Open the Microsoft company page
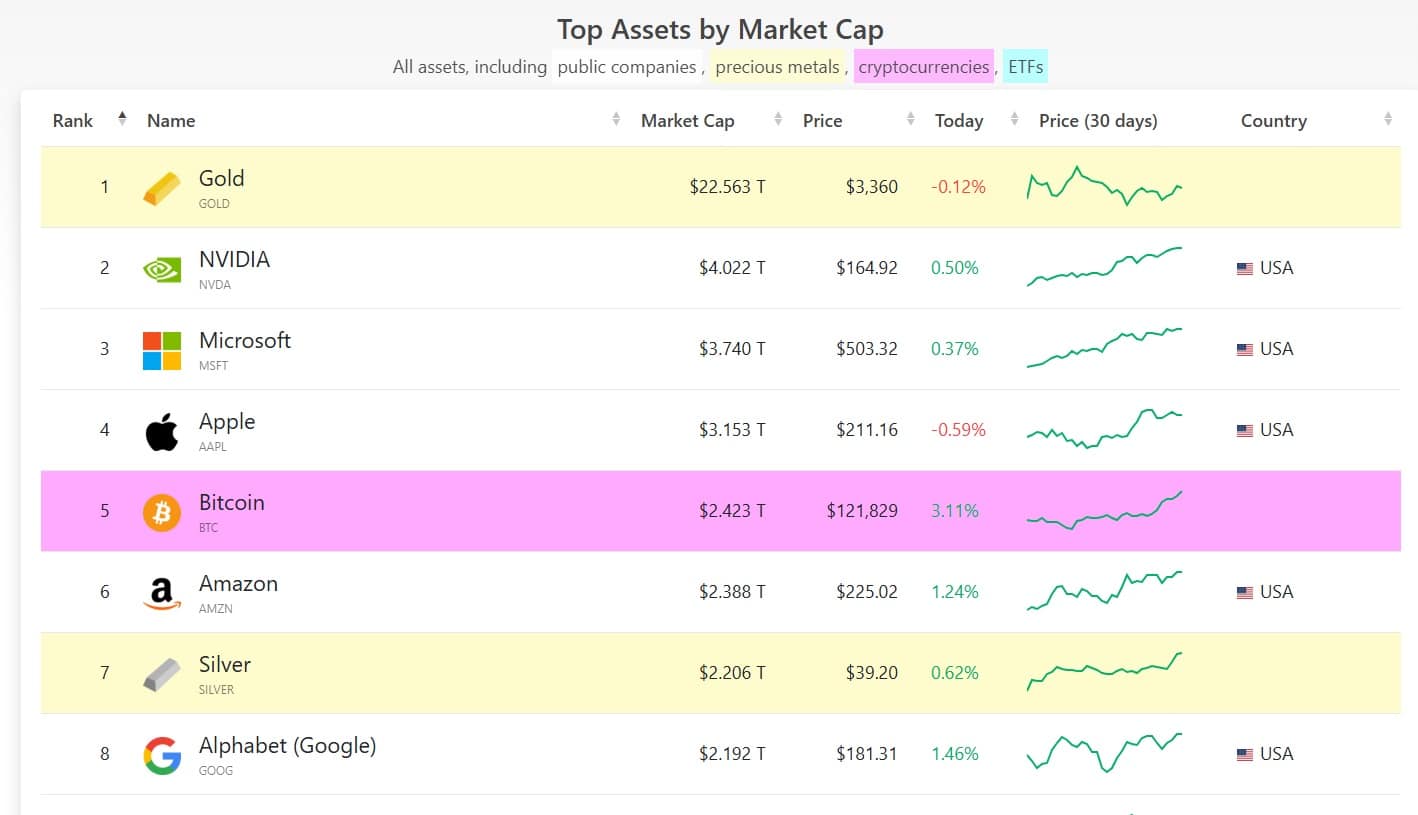Screen dimensions: 1418x815 (x=245, y=340)
